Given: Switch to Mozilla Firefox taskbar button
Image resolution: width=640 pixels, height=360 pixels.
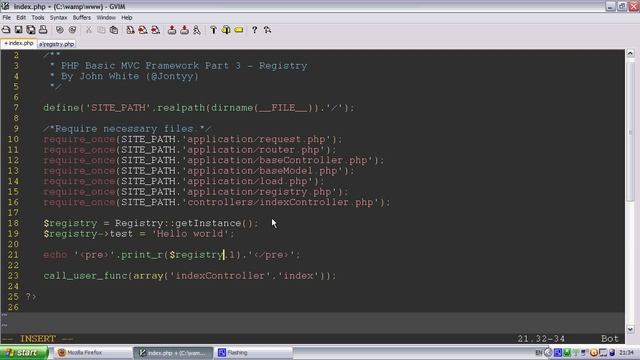Looking at the screenshot, I should [92, 353].
